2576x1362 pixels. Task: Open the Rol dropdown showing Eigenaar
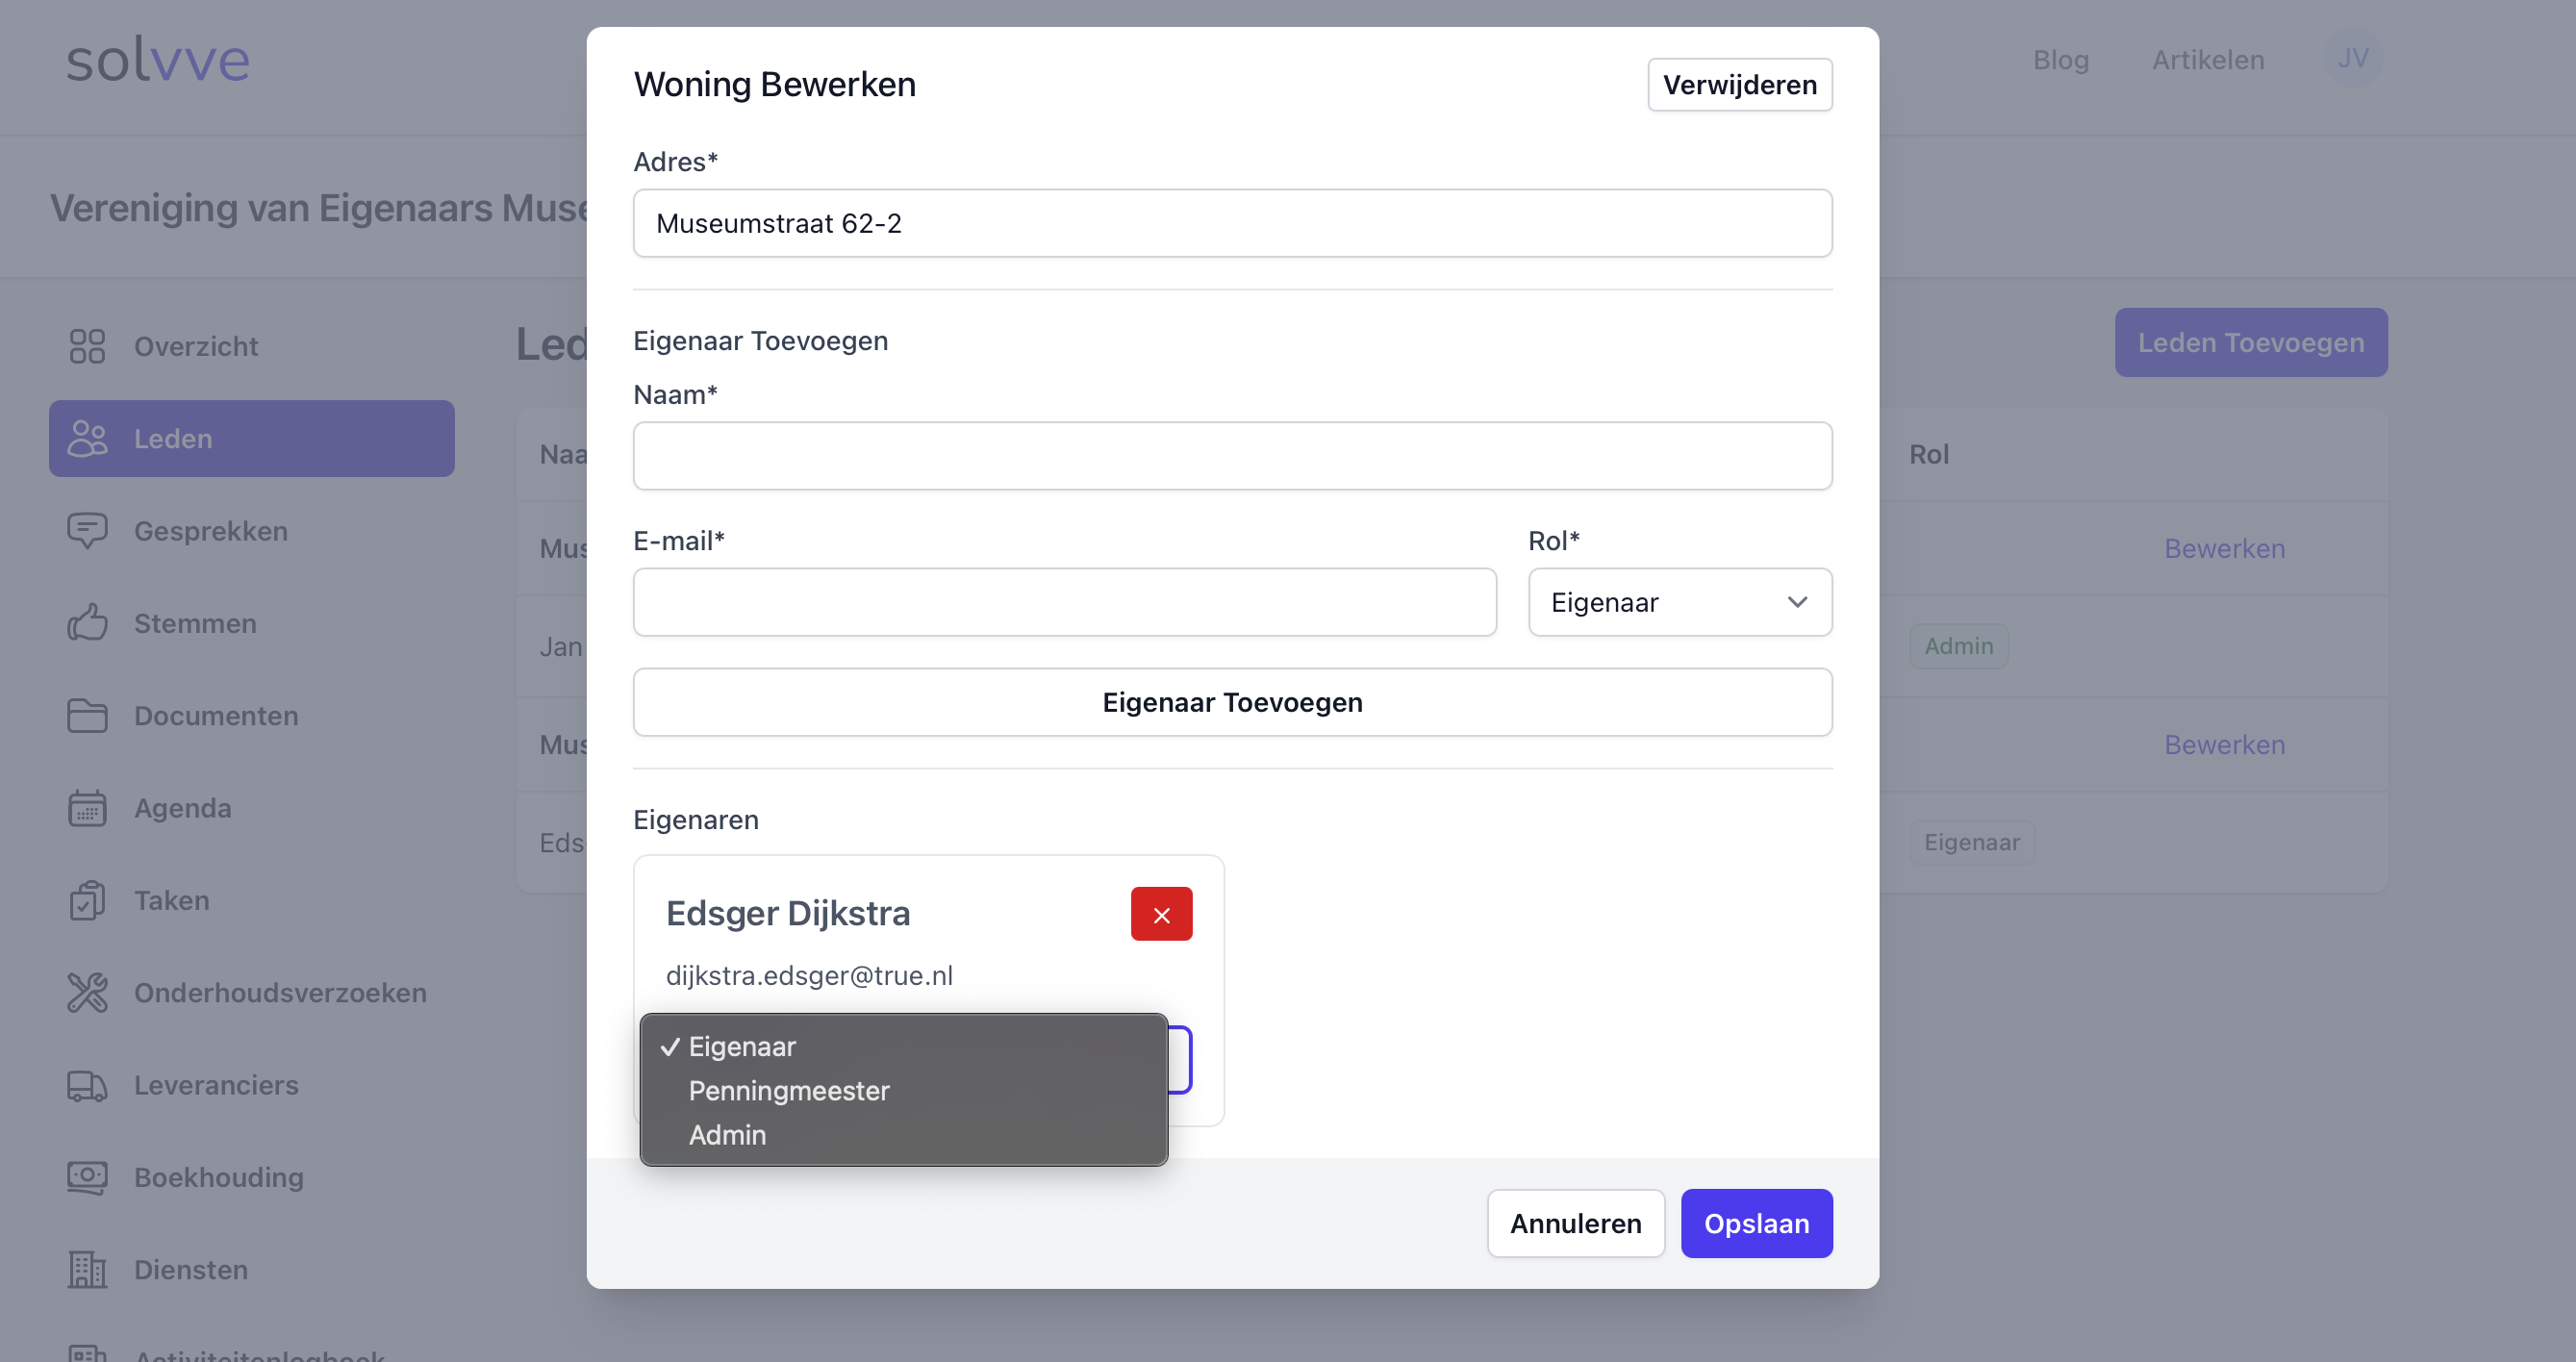pos(1679,602)
